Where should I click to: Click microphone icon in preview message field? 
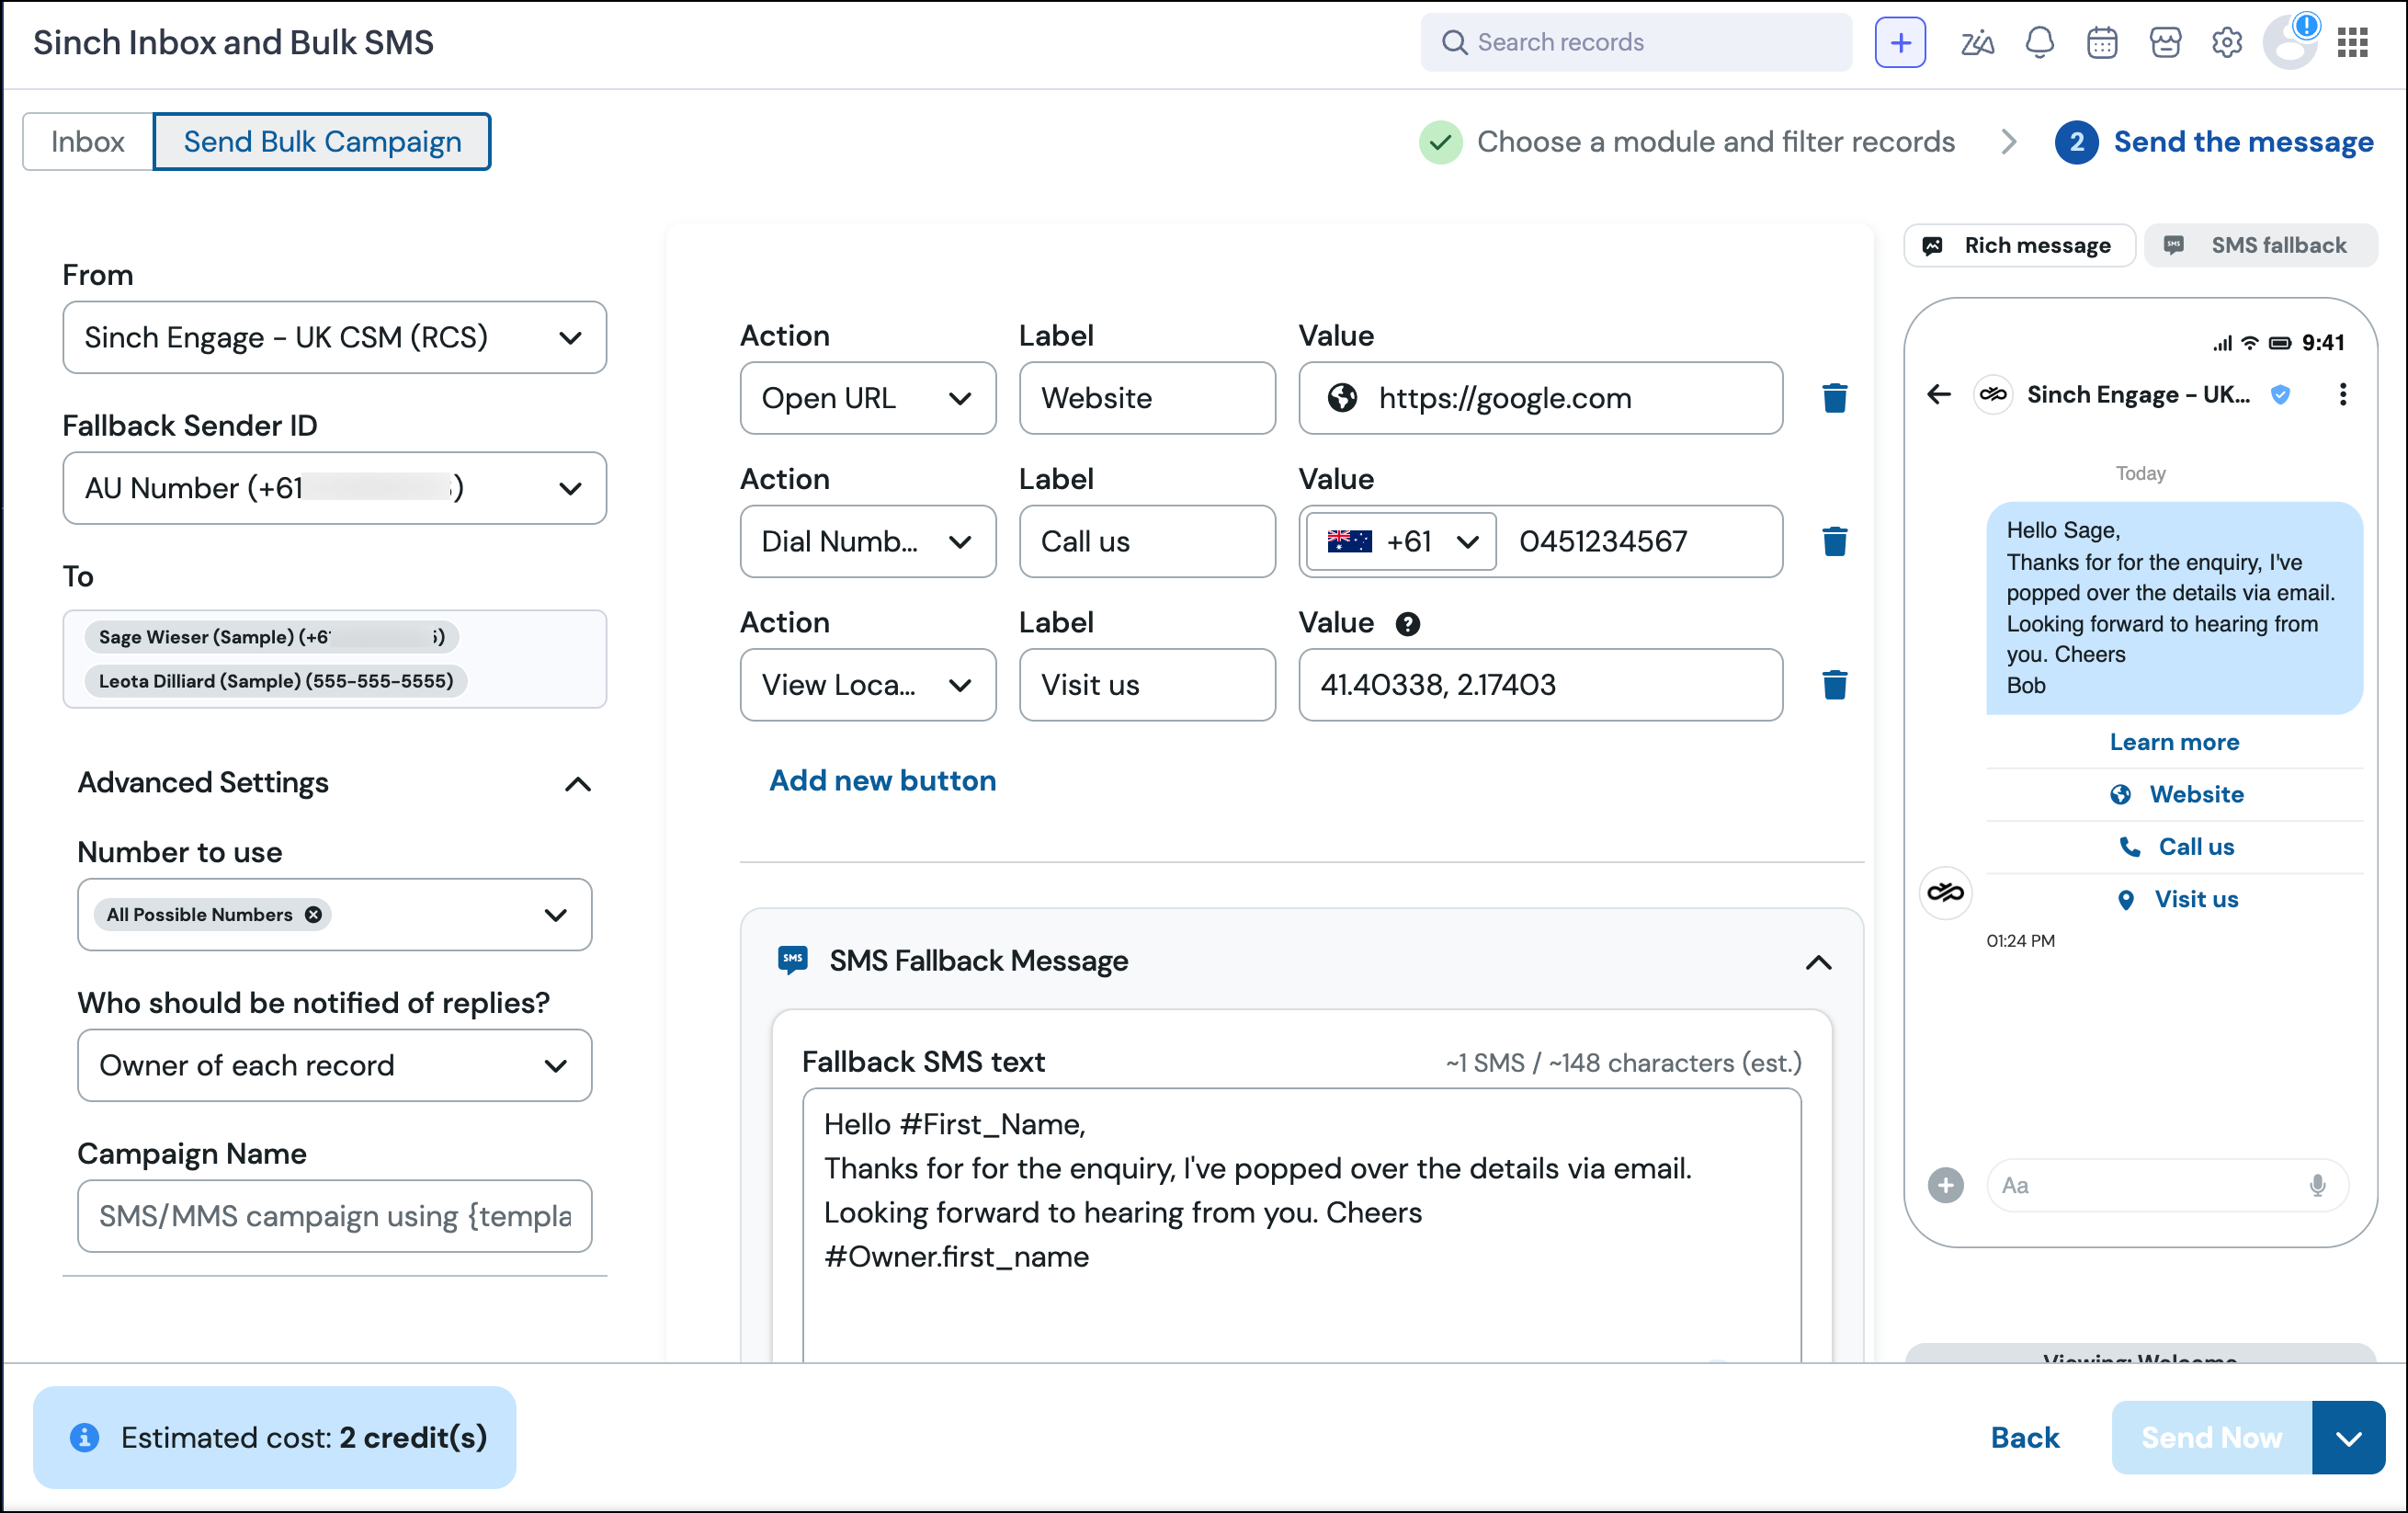tap(2317, 1185)
